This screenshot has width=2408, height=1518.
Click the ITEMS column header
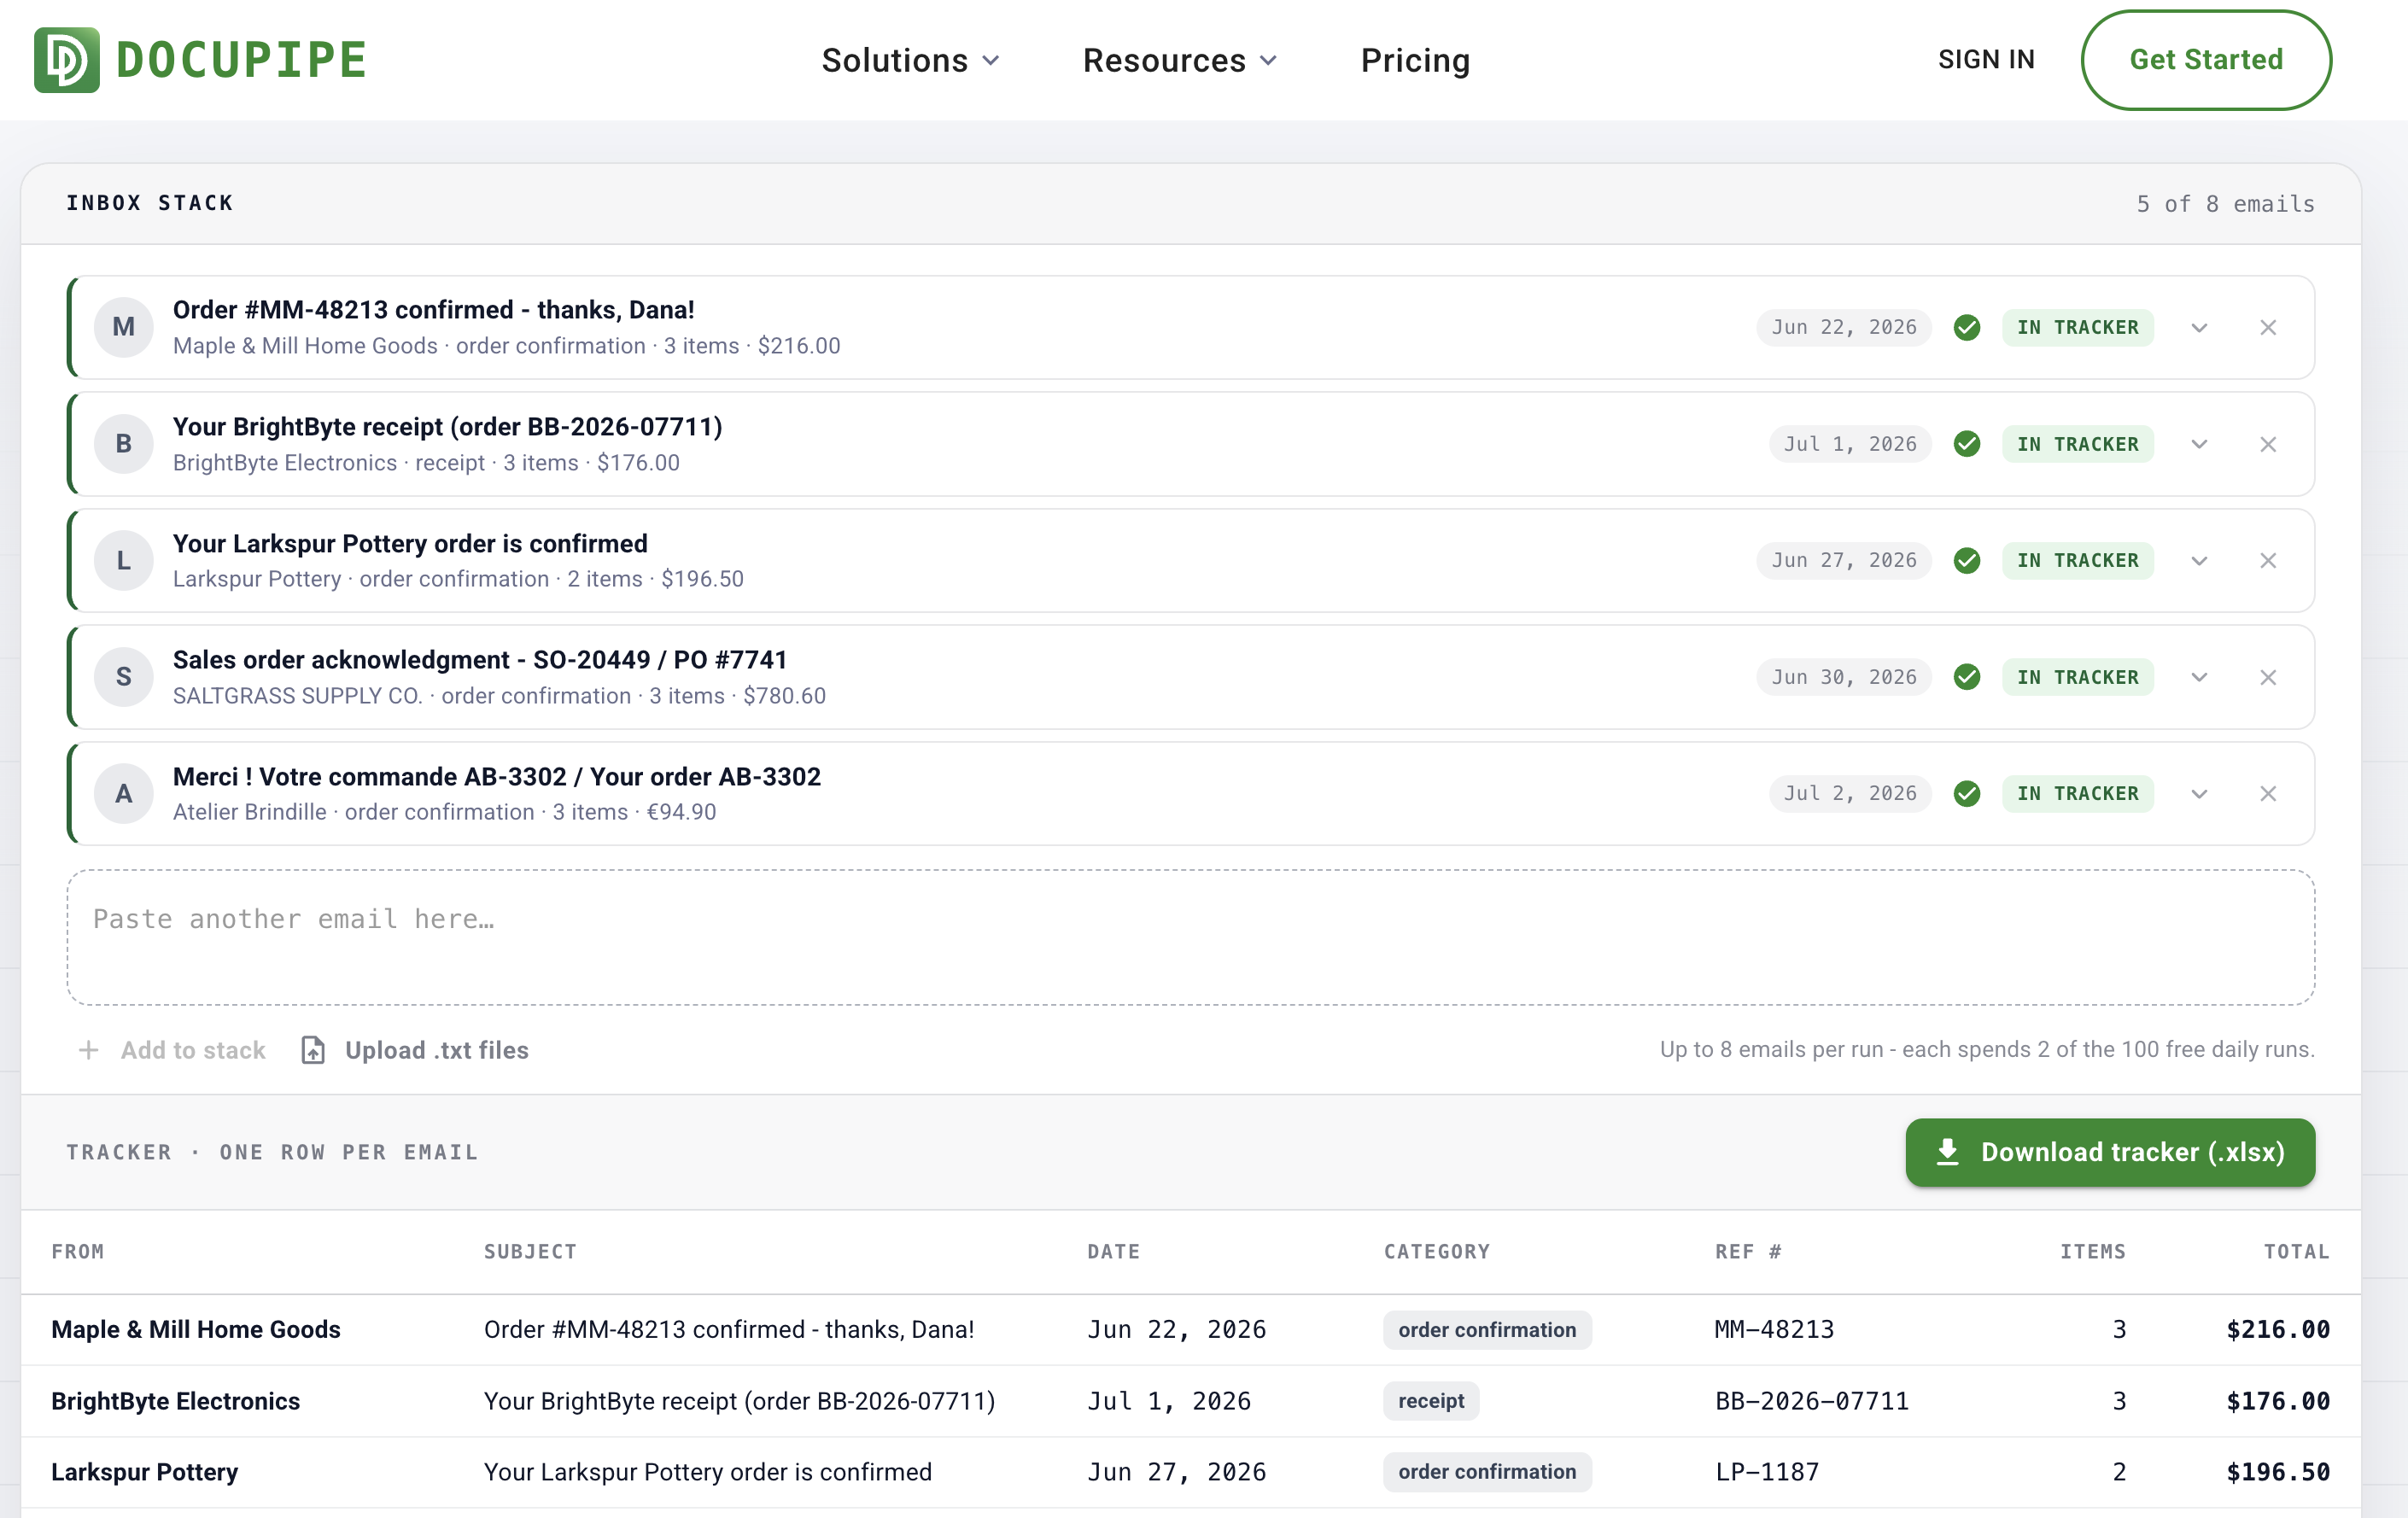[2093, 1252]
